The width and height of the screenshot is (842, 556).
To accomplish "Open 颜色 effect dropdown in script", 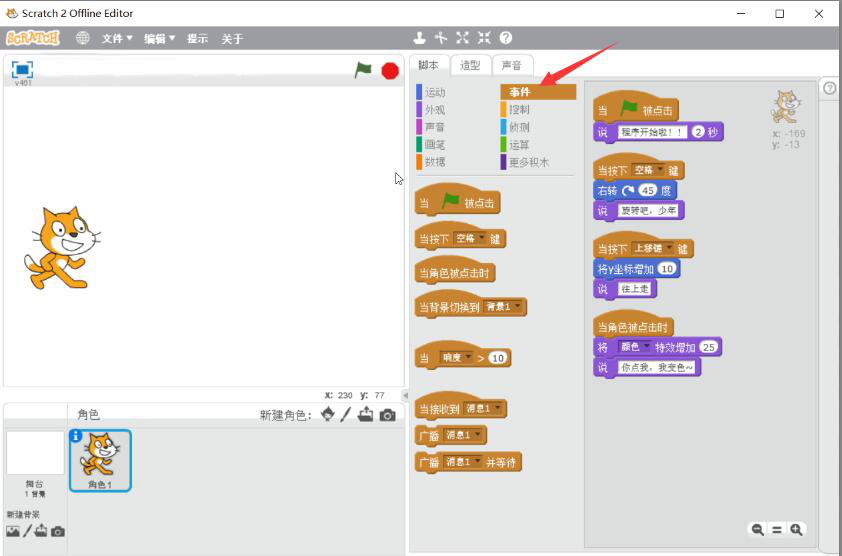I will click(x=635, y=348).
